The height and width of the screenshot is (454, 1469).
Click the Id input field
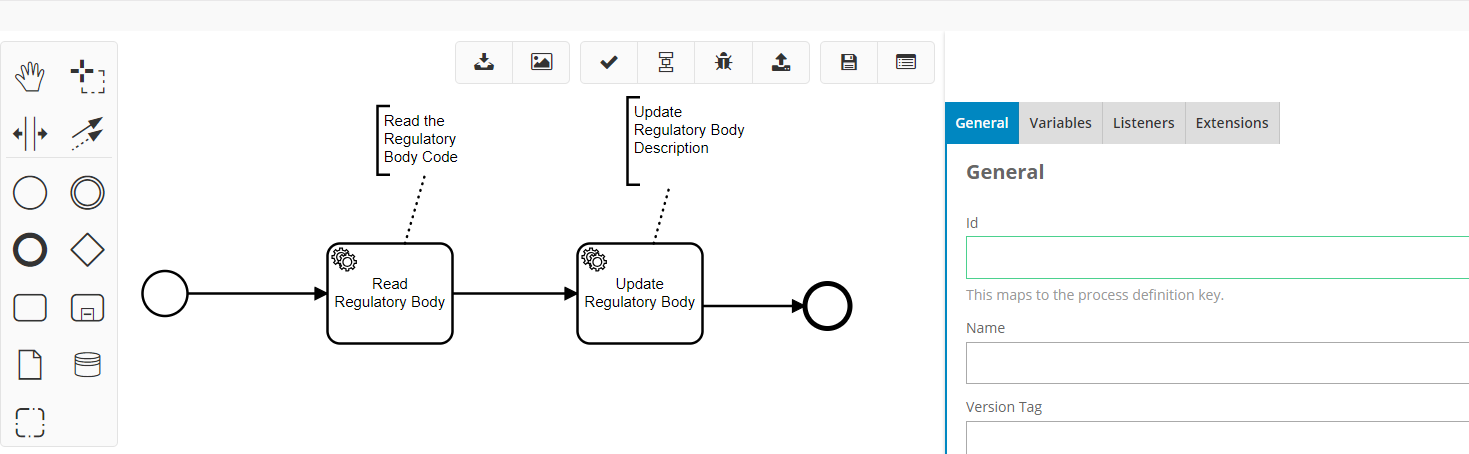(1216, 258)
